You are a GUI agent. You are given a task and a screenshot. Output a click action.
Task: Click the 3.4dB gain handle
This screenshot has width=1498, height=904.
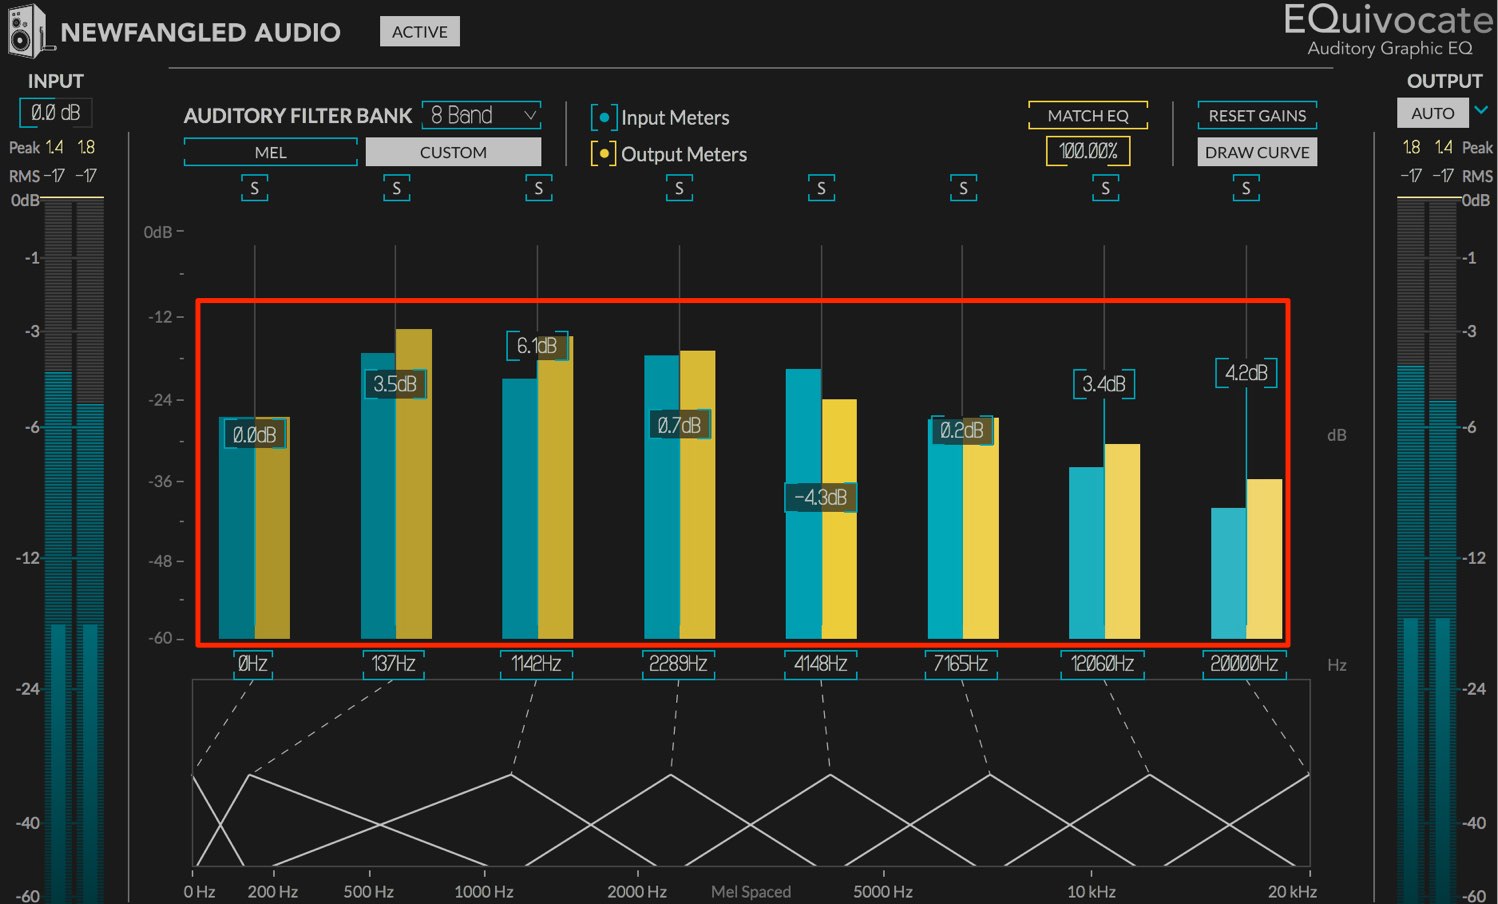[x=1104, y=384]
